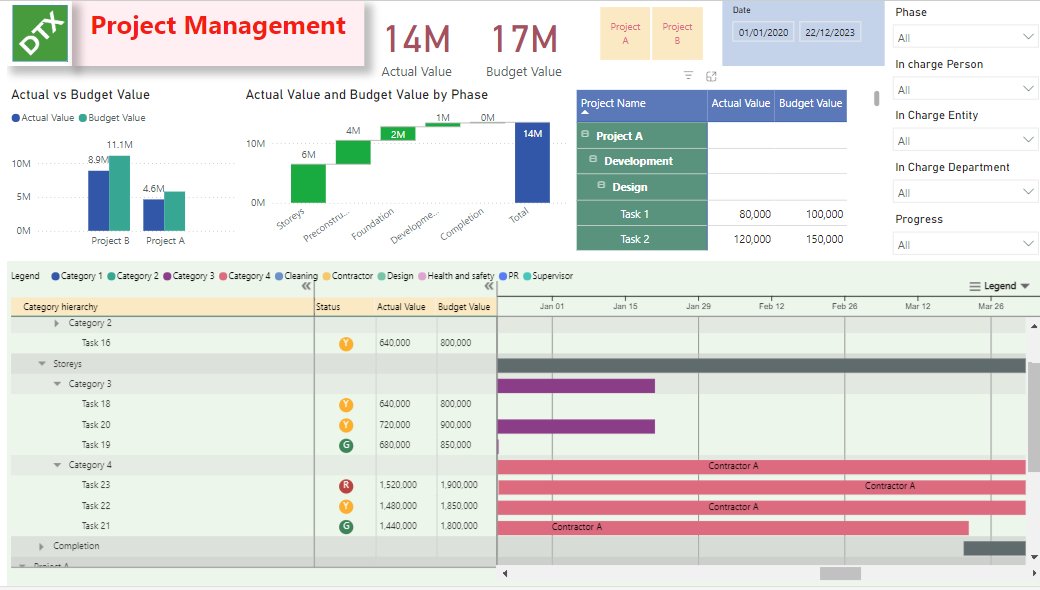
Task: Click the start date field 01/01/2020
Action: pos(763,33)
